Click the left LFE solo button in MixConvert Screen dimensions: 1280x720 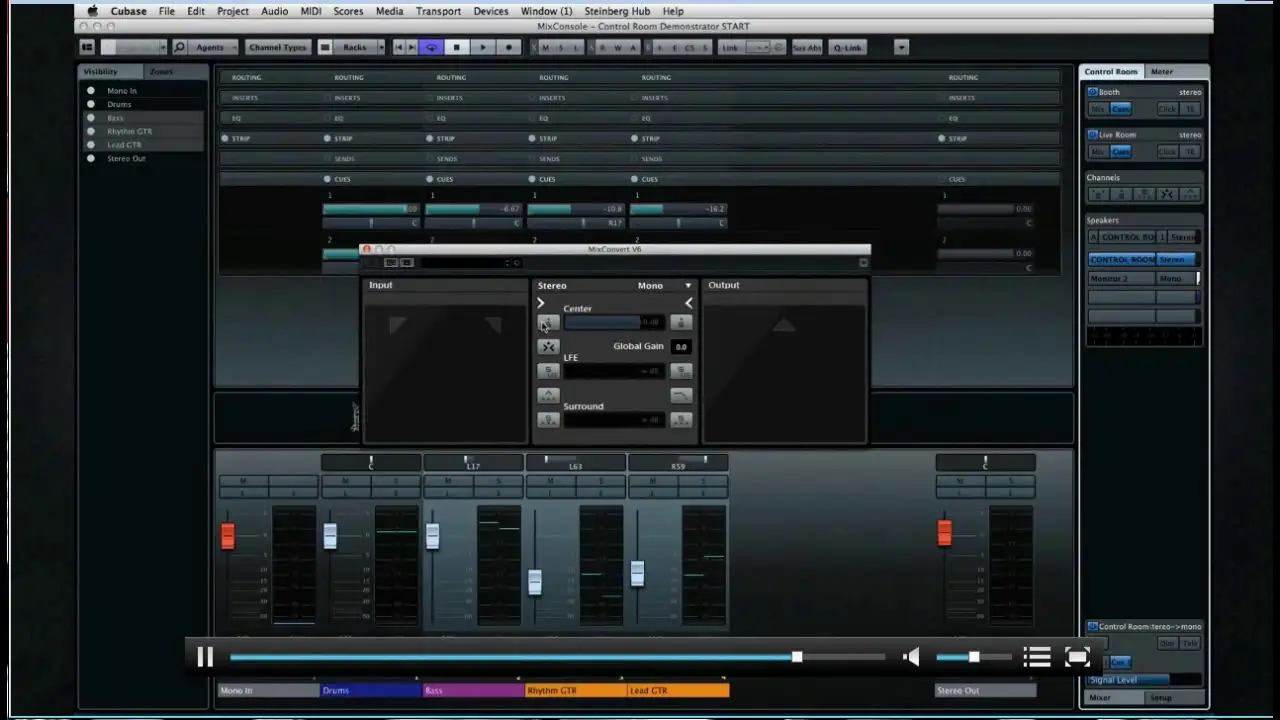[x=548, y=371]
